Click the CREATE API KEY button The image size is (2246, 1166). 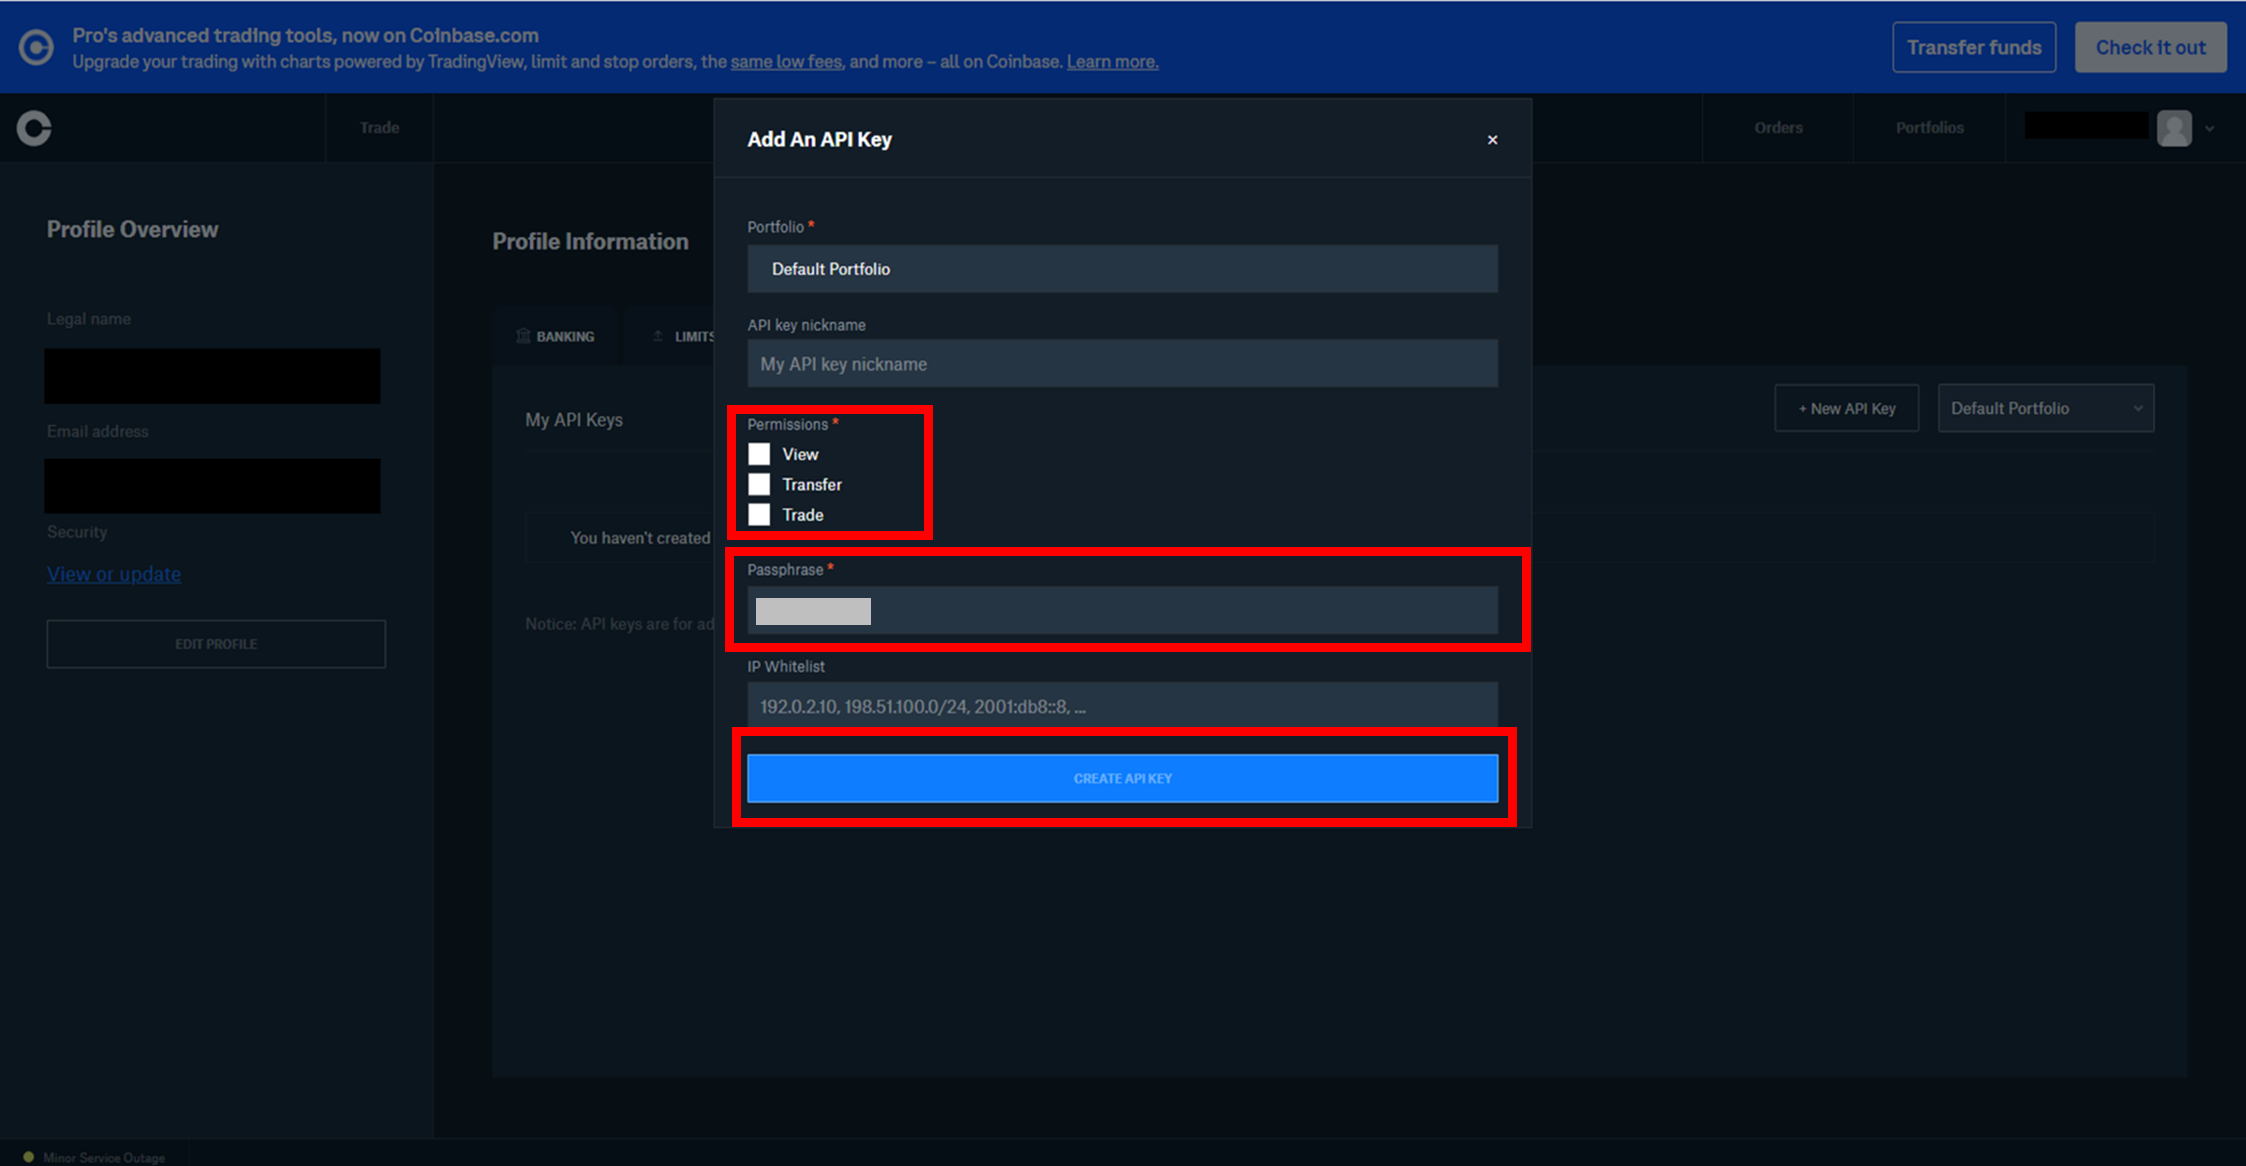tap(1122, 777)
